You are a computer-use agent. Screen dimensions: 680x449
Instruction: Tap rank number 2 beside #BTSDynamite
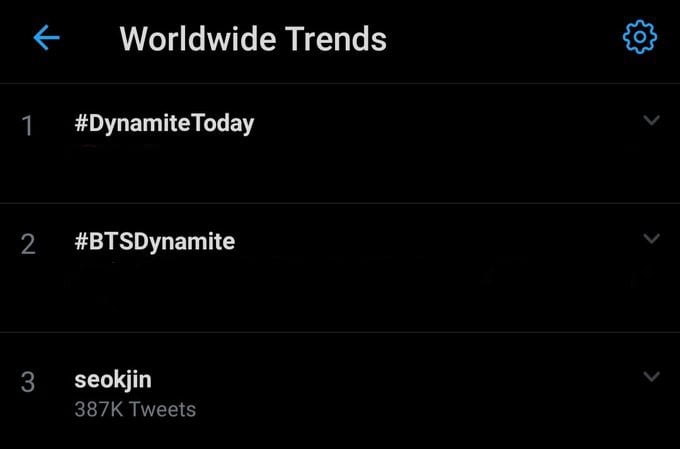(28, 244)
